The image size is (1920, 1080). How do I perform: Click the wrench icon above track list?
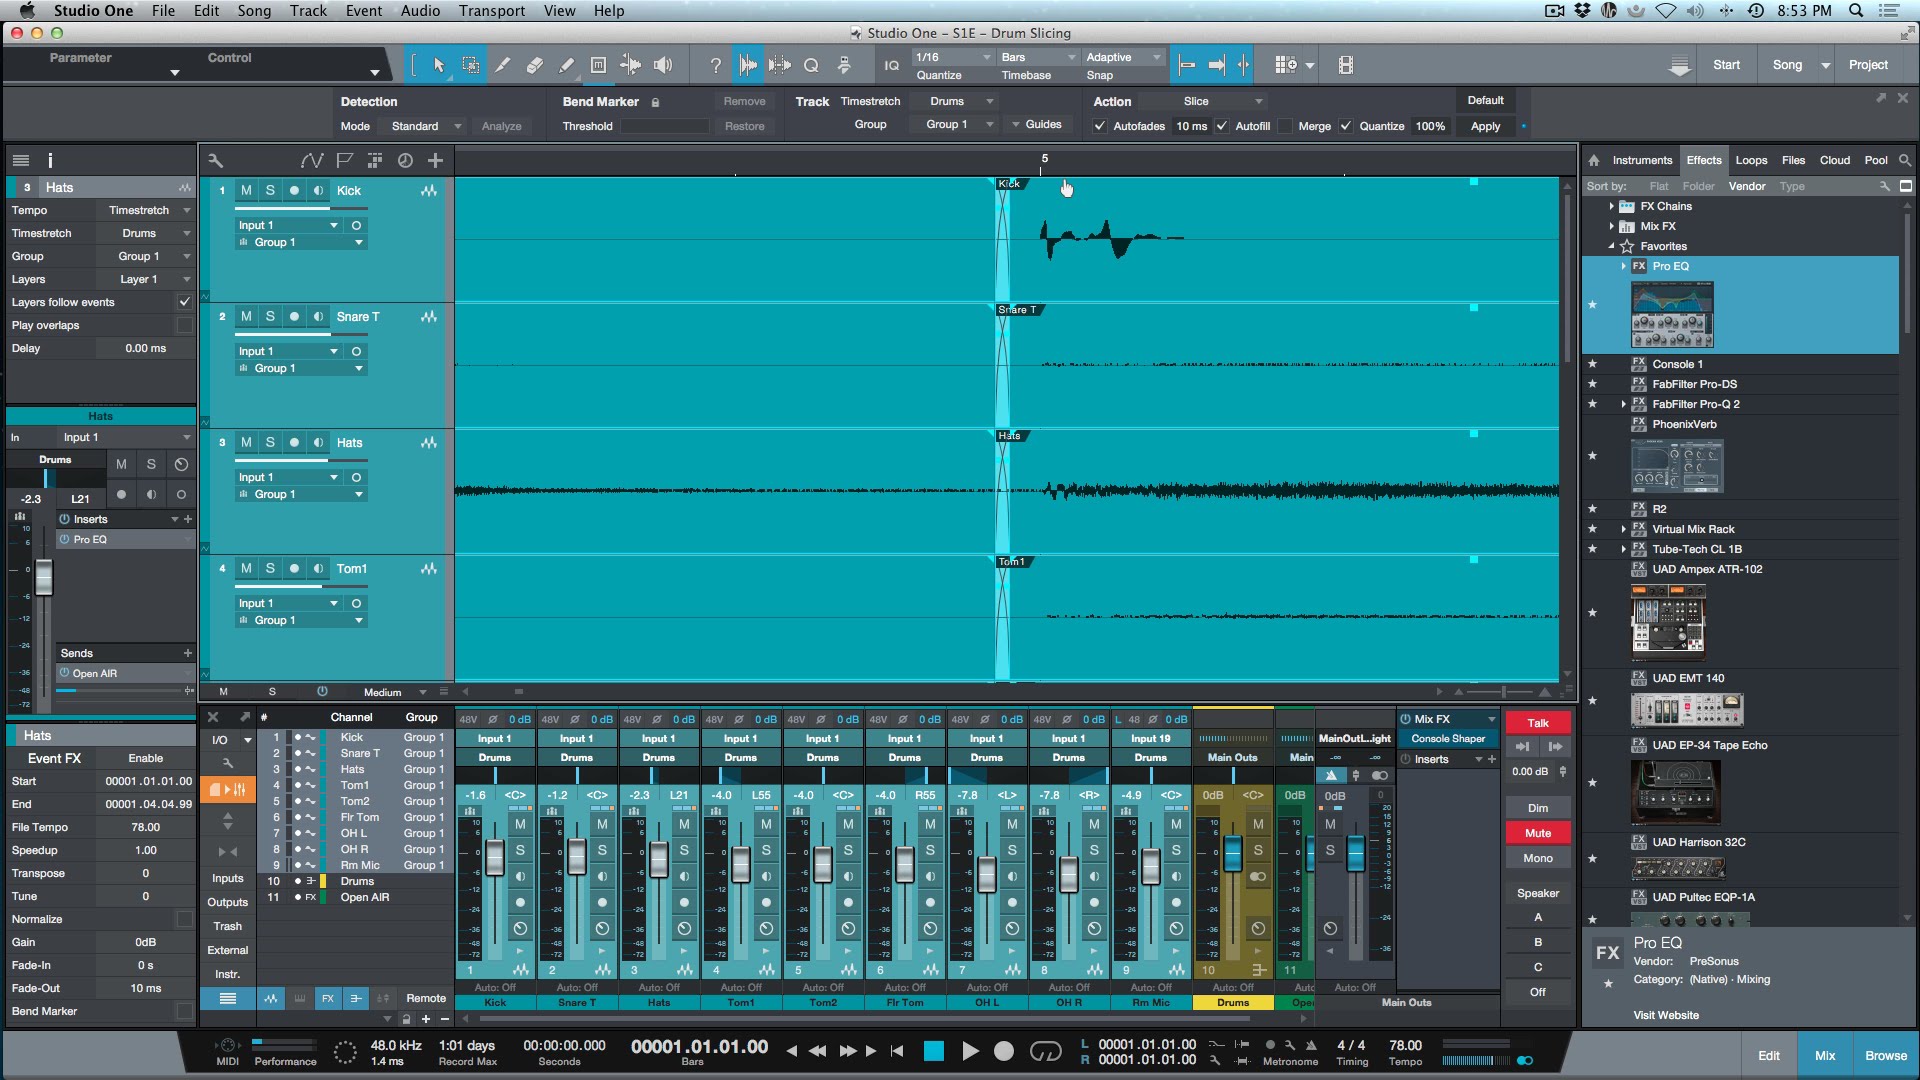[x=215, y=160]
